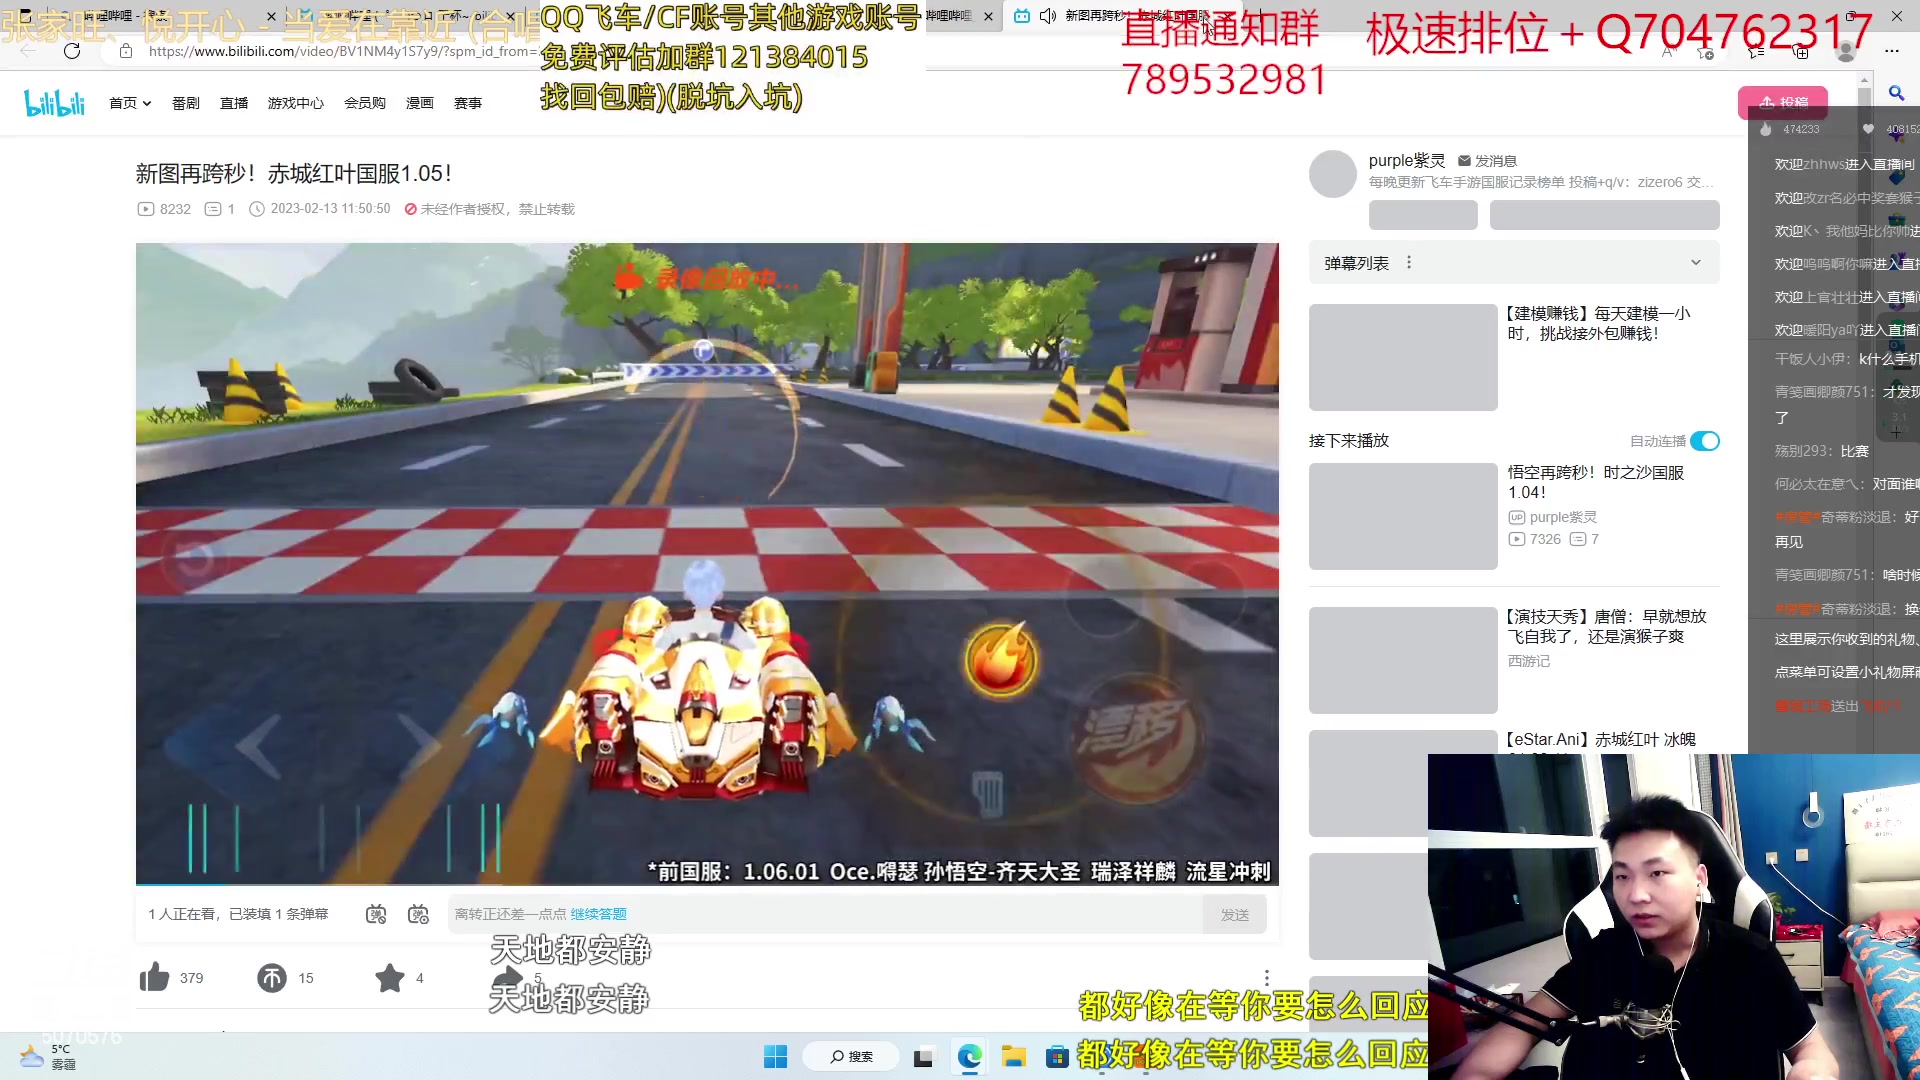Click the 8232 view count
Screen dimensions: 1920x1080
point(164,209)
